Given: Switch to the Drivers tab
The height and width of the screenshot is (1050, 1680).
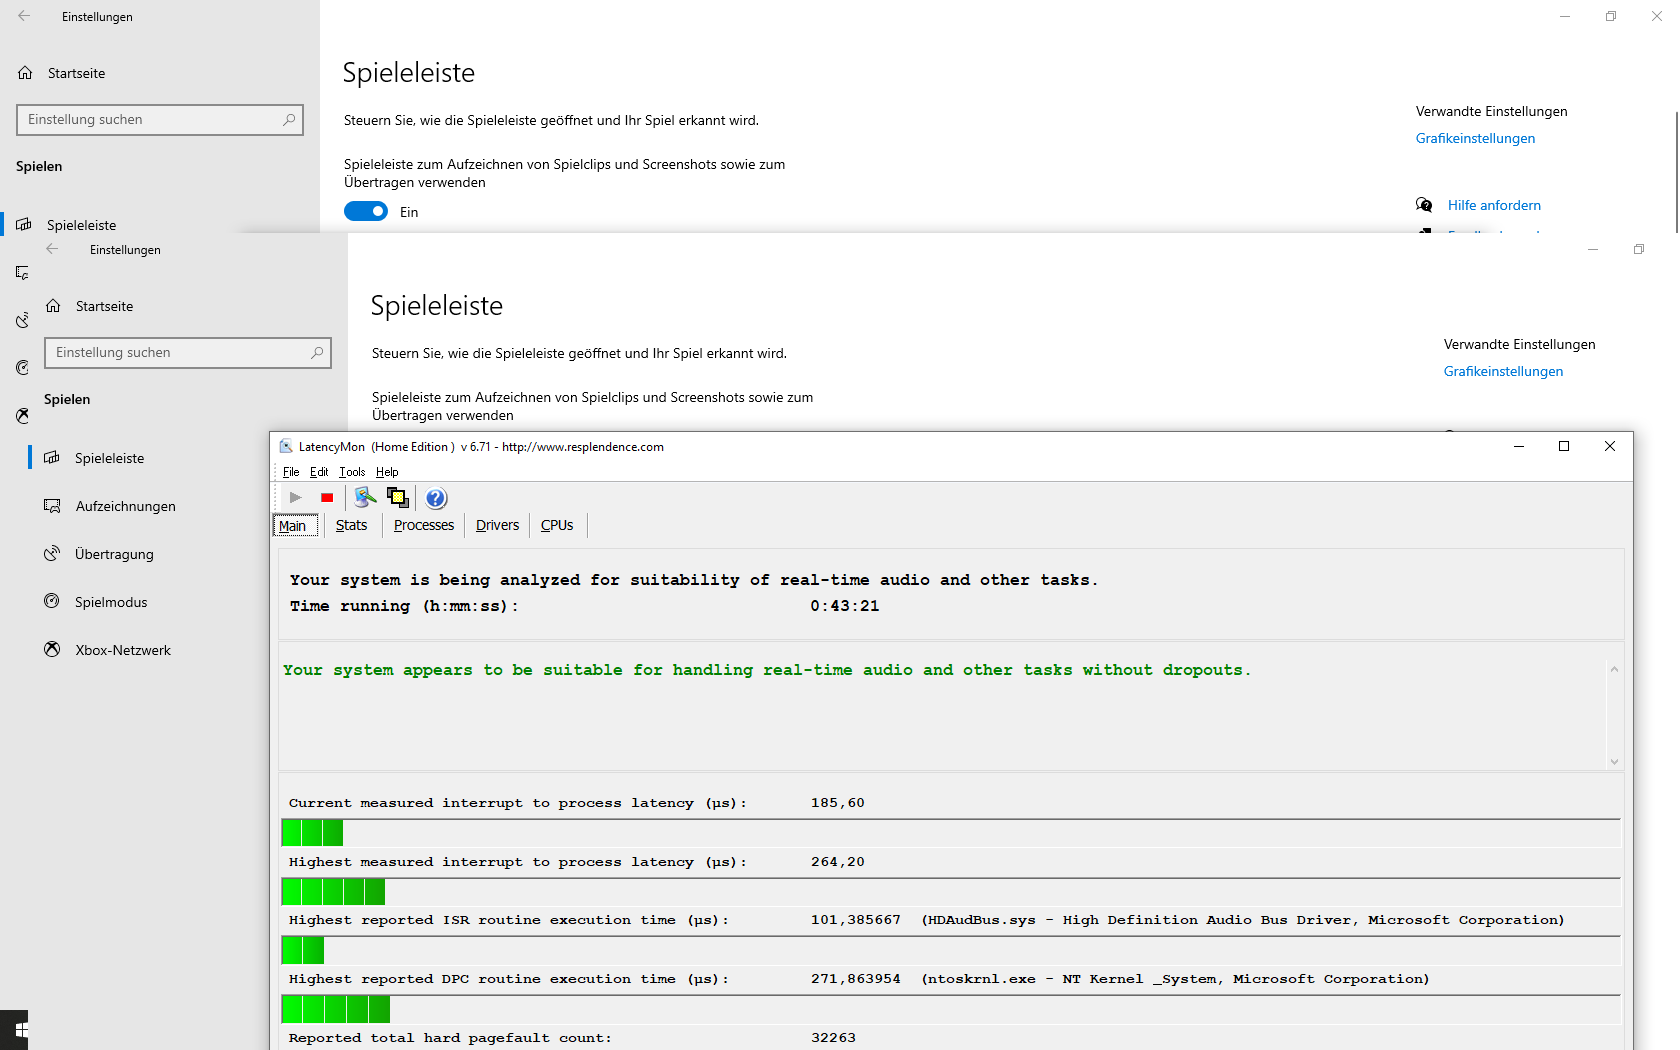Looking at the screenshot, I should tap(497, 525).
